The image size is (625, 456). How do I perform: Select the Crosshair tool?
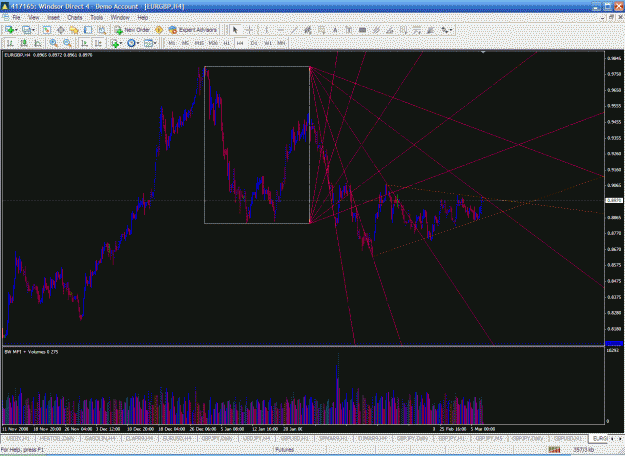(x=249, y=30)
